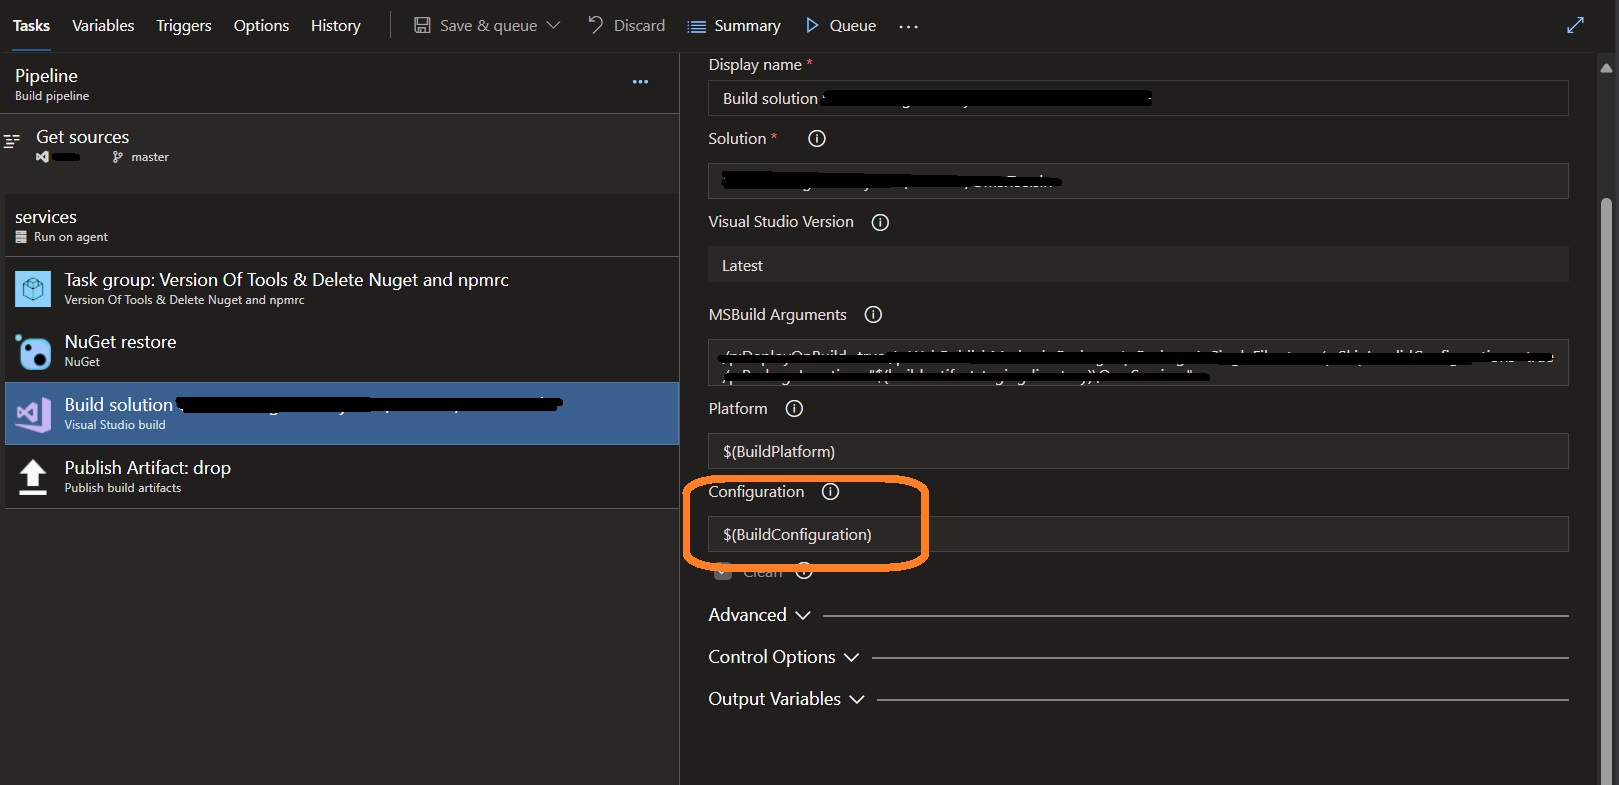The width and height of the screenshot is (1619, 785).
Task: Show Solution info tooltip icon
Action: pyautogui.click(x=817, y=139)
